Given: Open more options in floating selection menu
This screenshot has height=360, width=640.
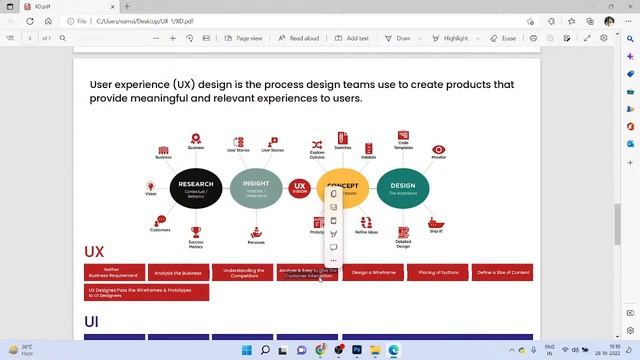Looking at the screenshot, I should 333,260.
